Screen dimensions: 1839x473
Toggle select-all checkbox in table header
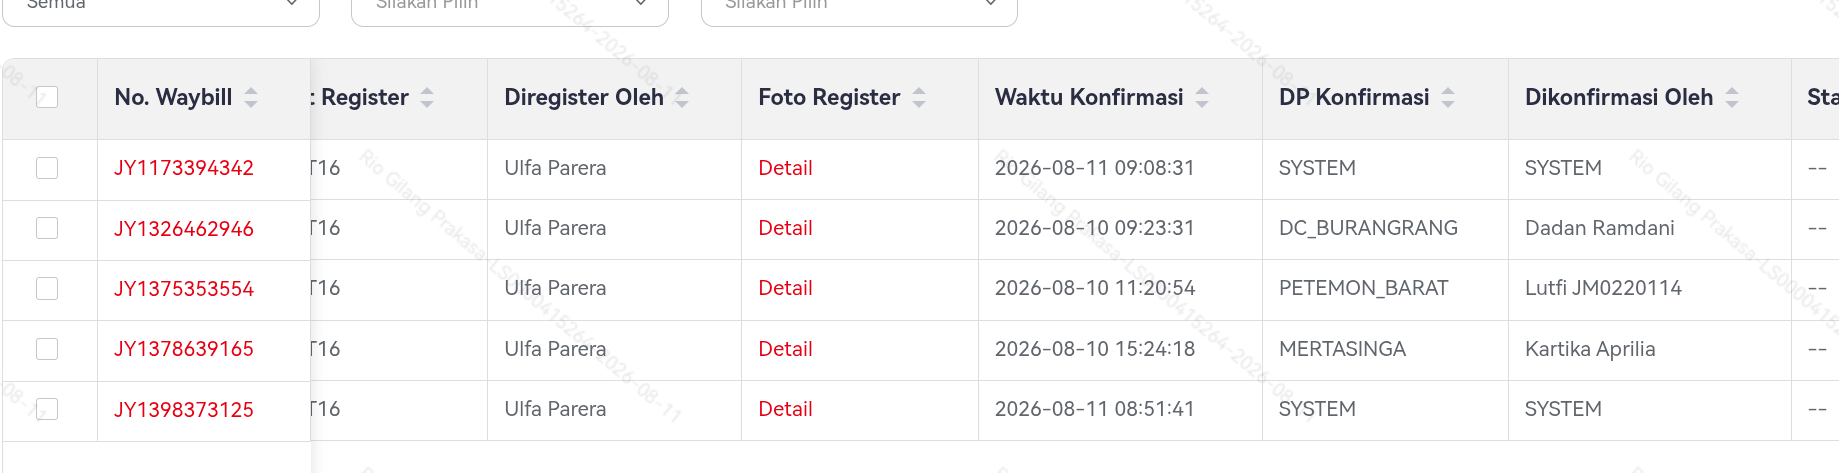(x=47, y=97)
